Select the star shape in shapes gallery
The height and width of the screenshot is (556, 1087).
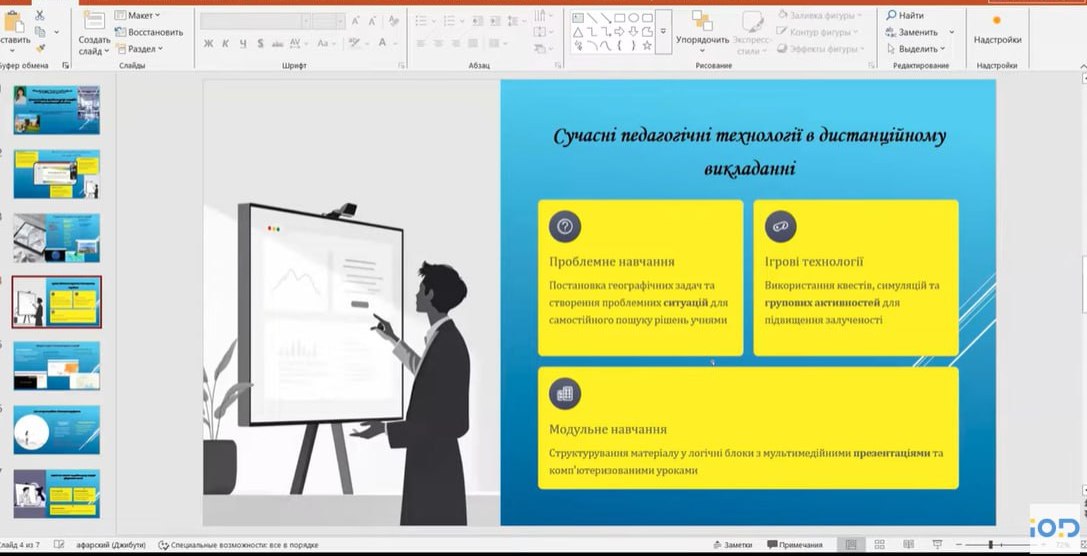coord(648,46)
